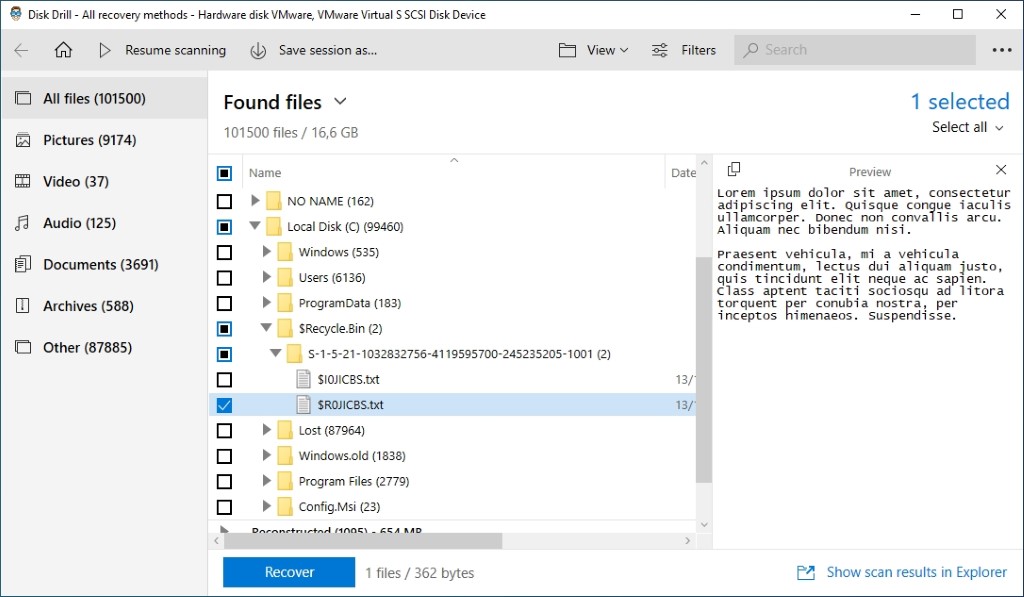Open the three-dot more options menu
This screenshot has width=1024, height=597.
point(1002,50)
